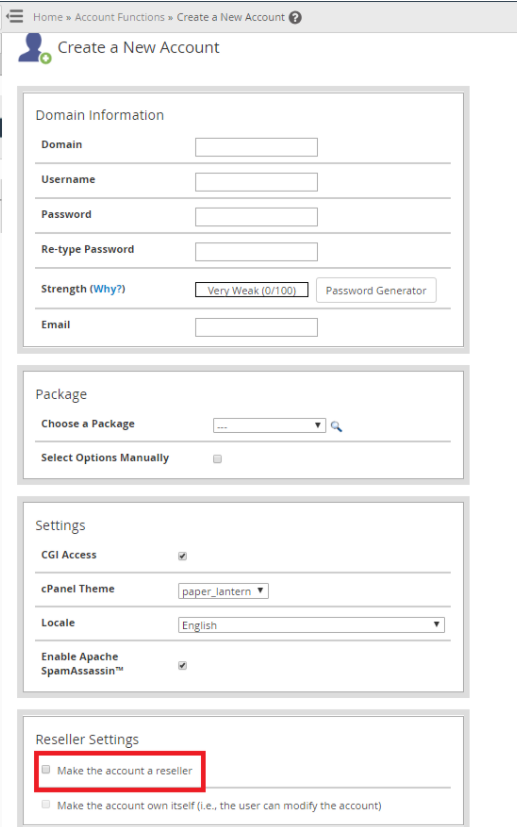Click into the Username text box
The image size is (517, 827).
click(256, 182)
